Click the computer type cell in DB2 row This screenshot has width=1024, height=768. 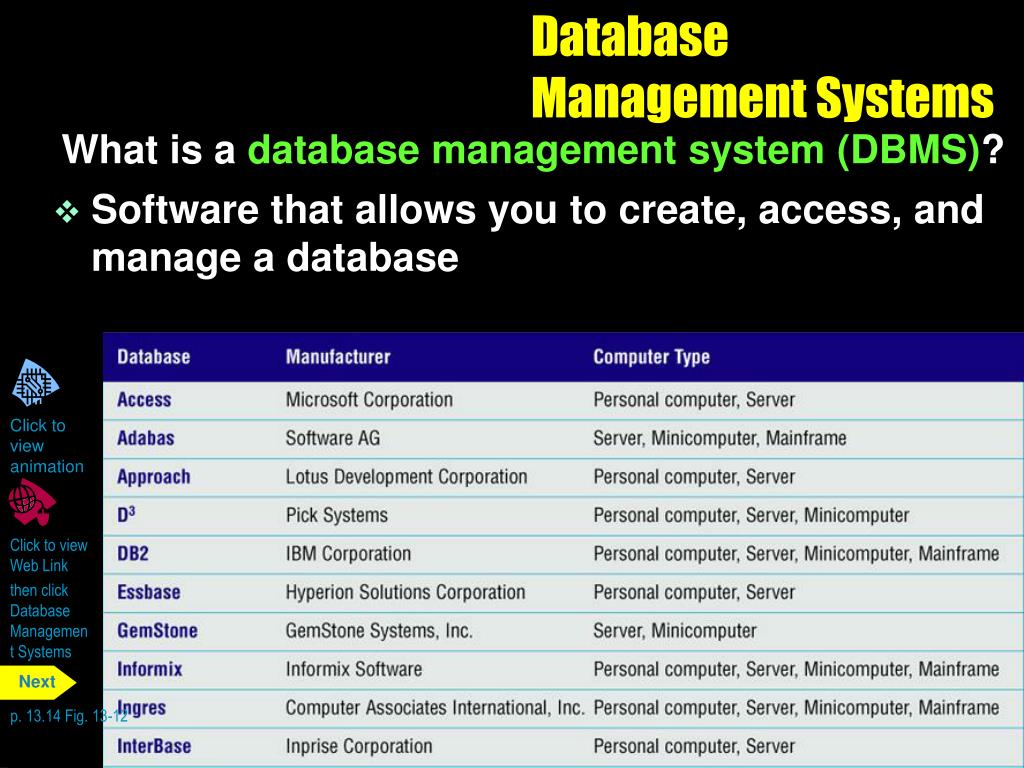796,554
